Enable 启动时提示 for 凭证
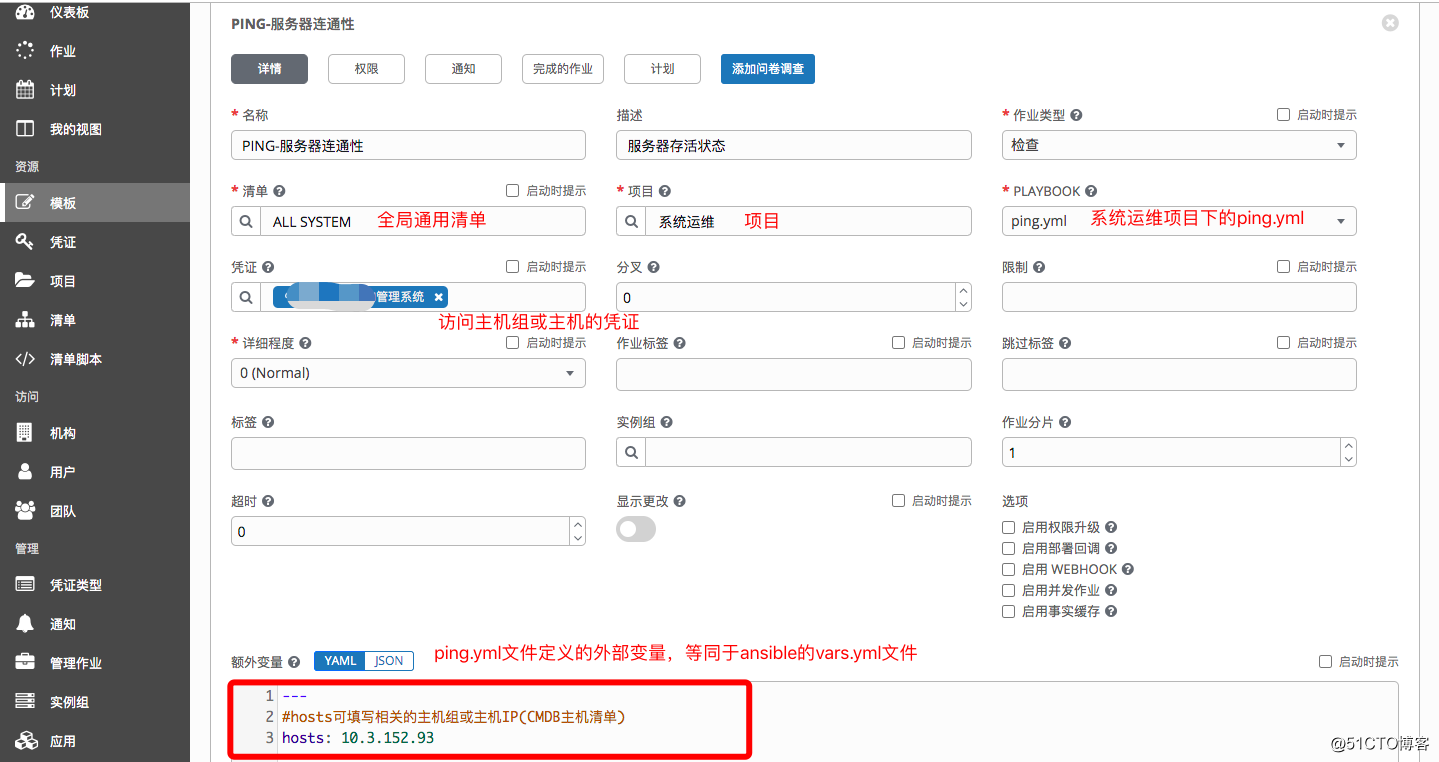The width and height of the screenshot is (1439, 762). 512,266
